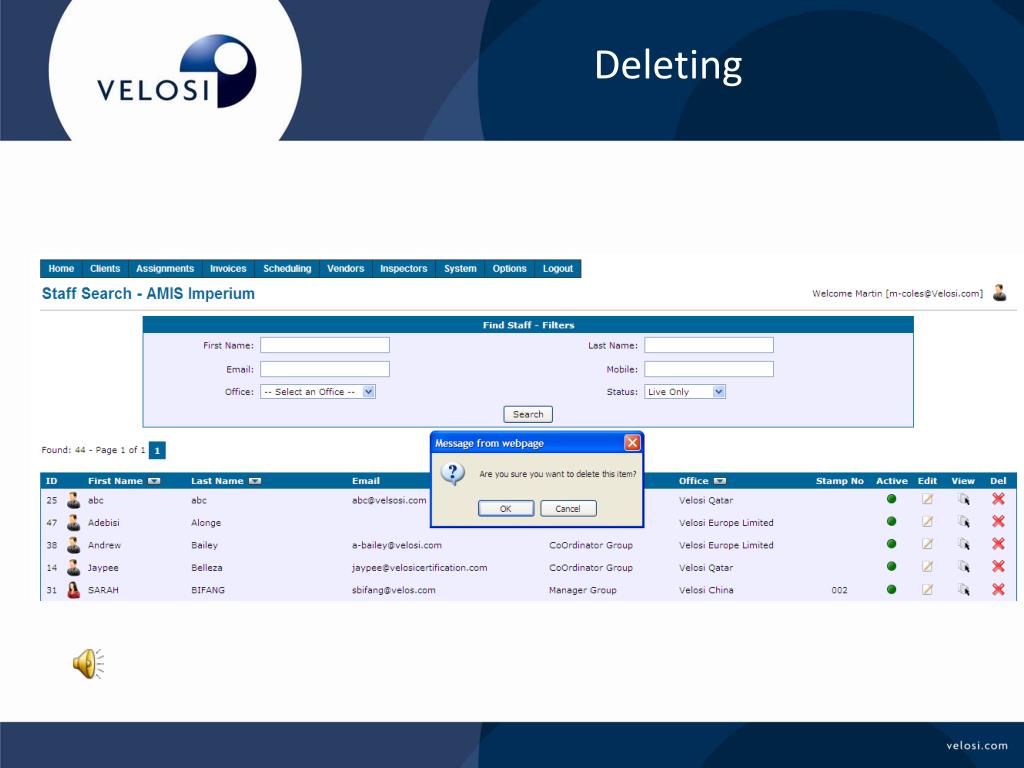This screenshot has height=768, width=1024.
Task: Open the Options menu
Action: [509, 268]
